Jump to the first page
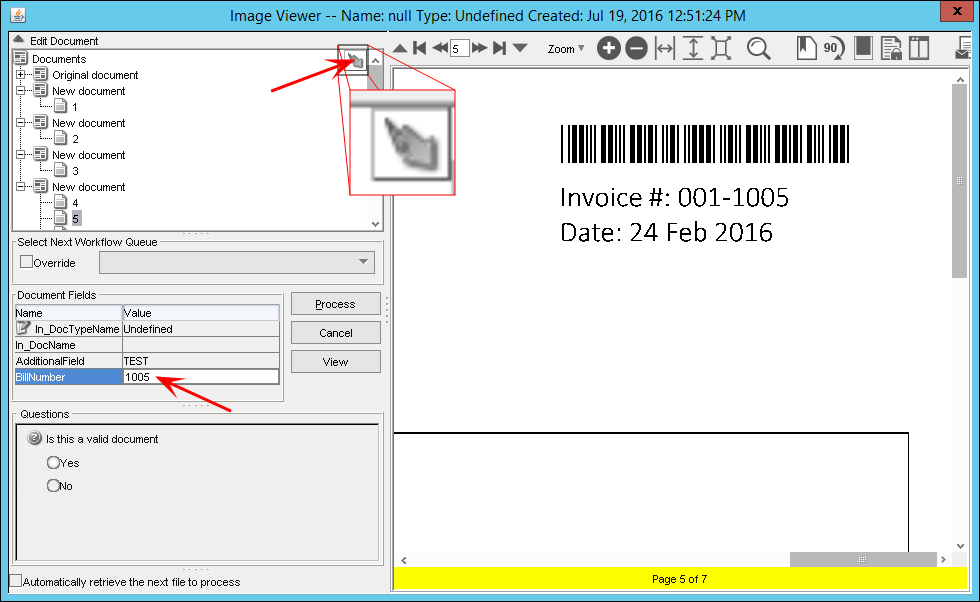Screen dimensions: 980x602 coord(419,48)
